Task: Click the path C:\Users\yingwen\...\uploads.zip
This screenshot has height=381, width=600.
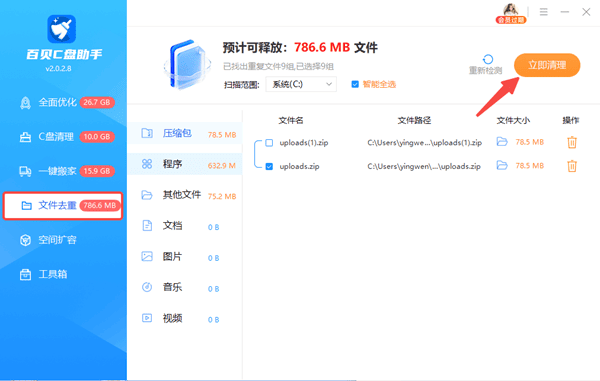Action: pyautogui.click(x=424, y=166)
